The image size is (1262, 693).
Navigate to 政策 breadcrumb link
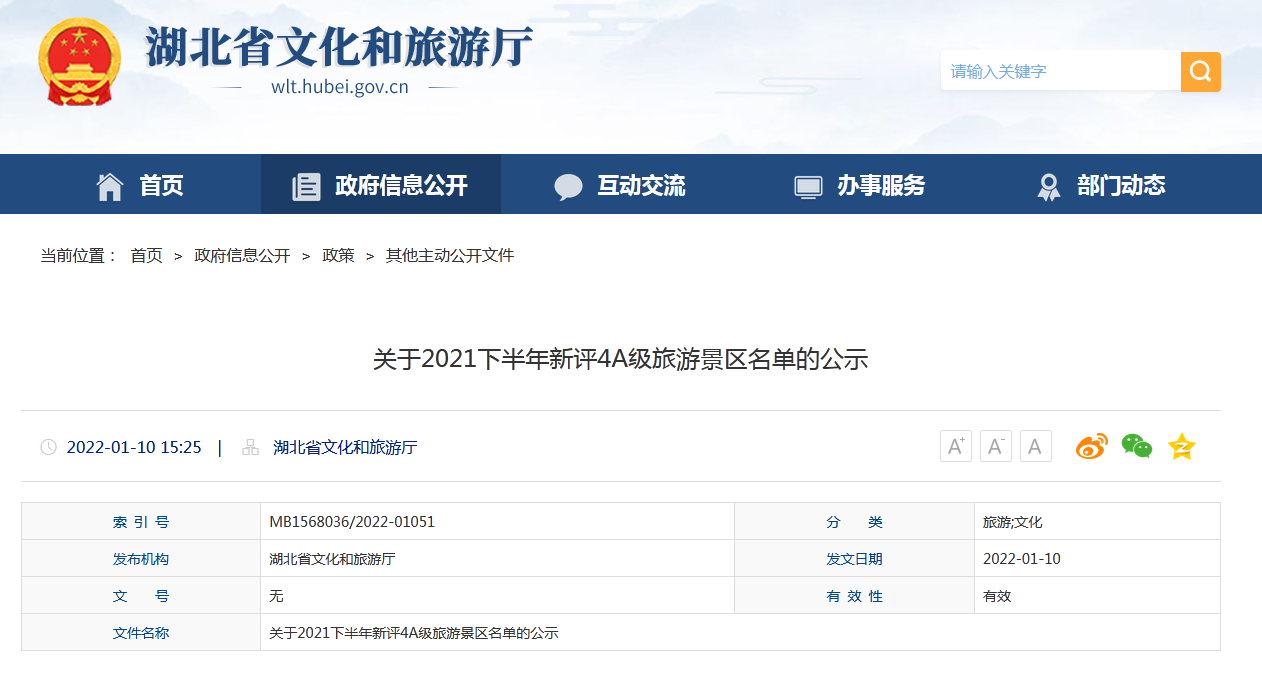click(x=338, y=256)
